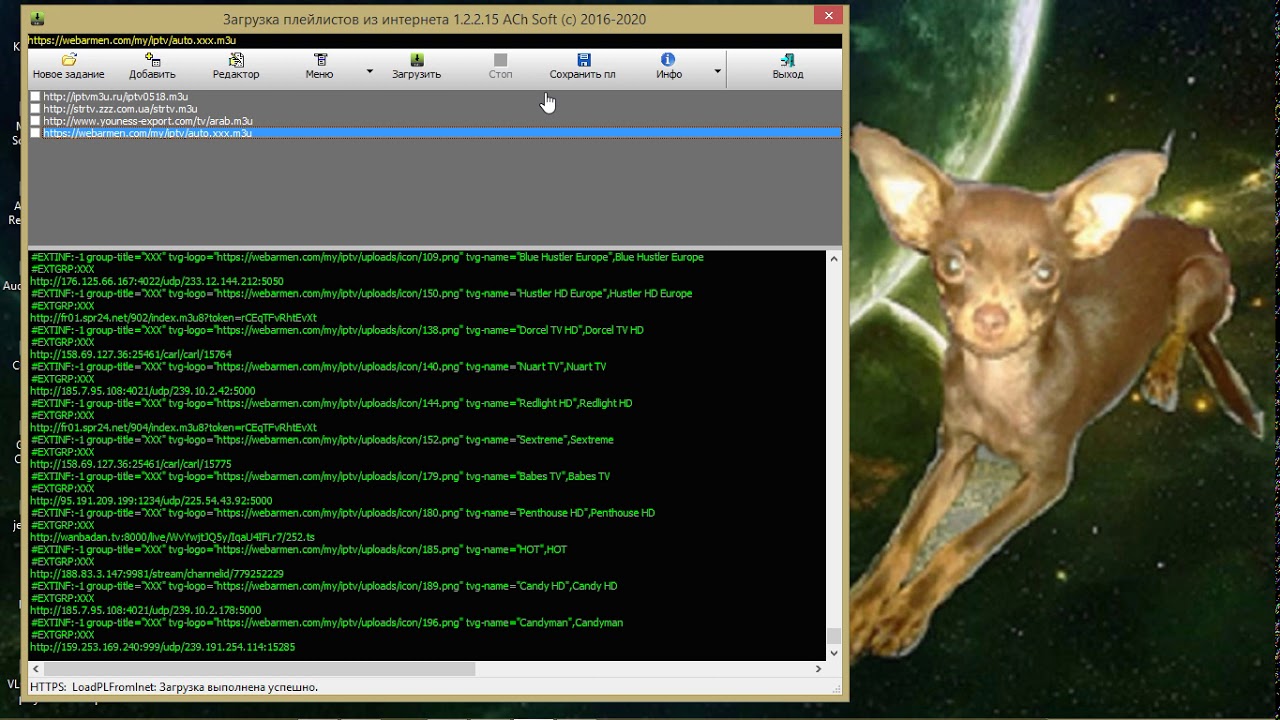Click the log line http://fr01.spr24.net/904/index.m3u8
The width and height of the screenshot is (1280, 720).
point(173,428)
